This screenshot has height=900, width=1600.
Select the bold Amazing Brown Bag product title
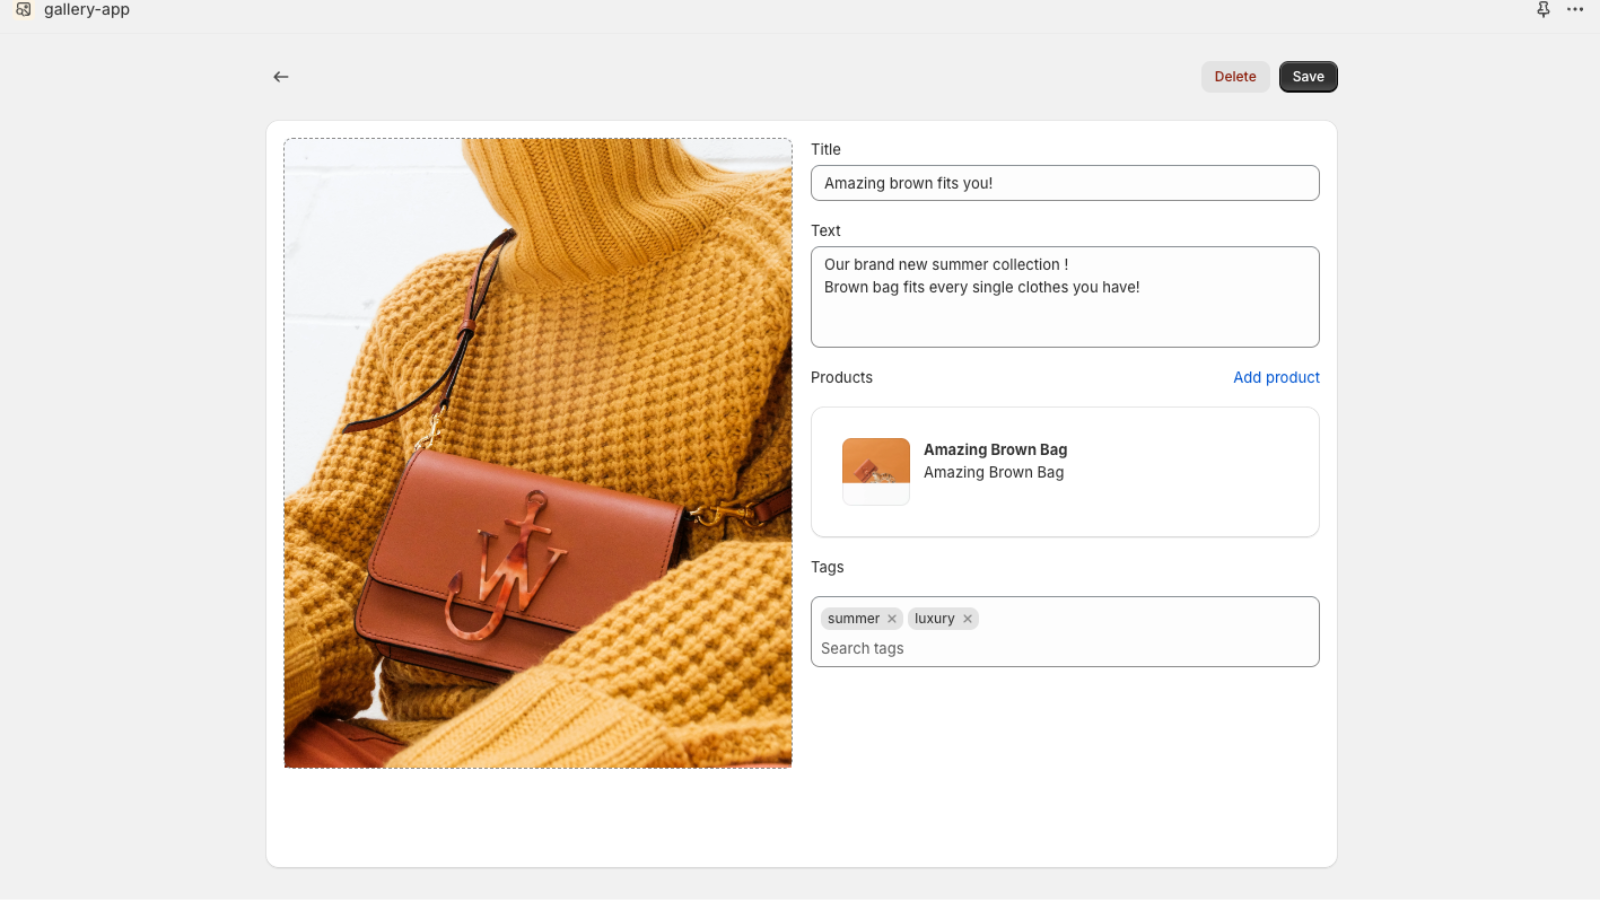pyautogui.click(x=995, y=450)
